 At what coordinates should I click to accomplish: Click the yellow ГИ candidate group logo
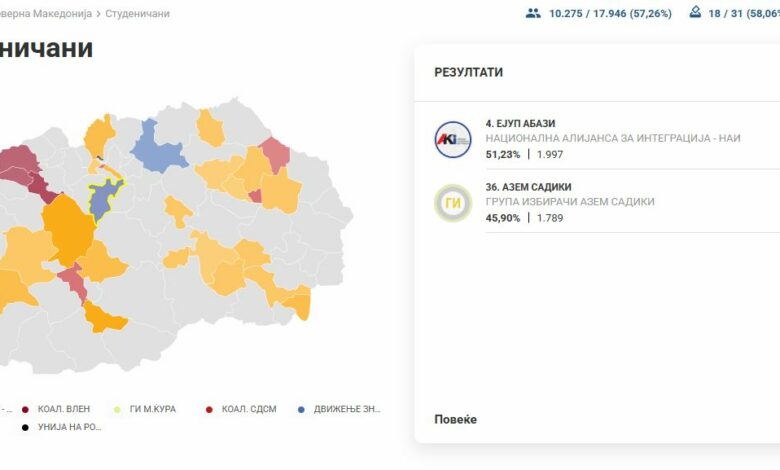coord(452,203)
